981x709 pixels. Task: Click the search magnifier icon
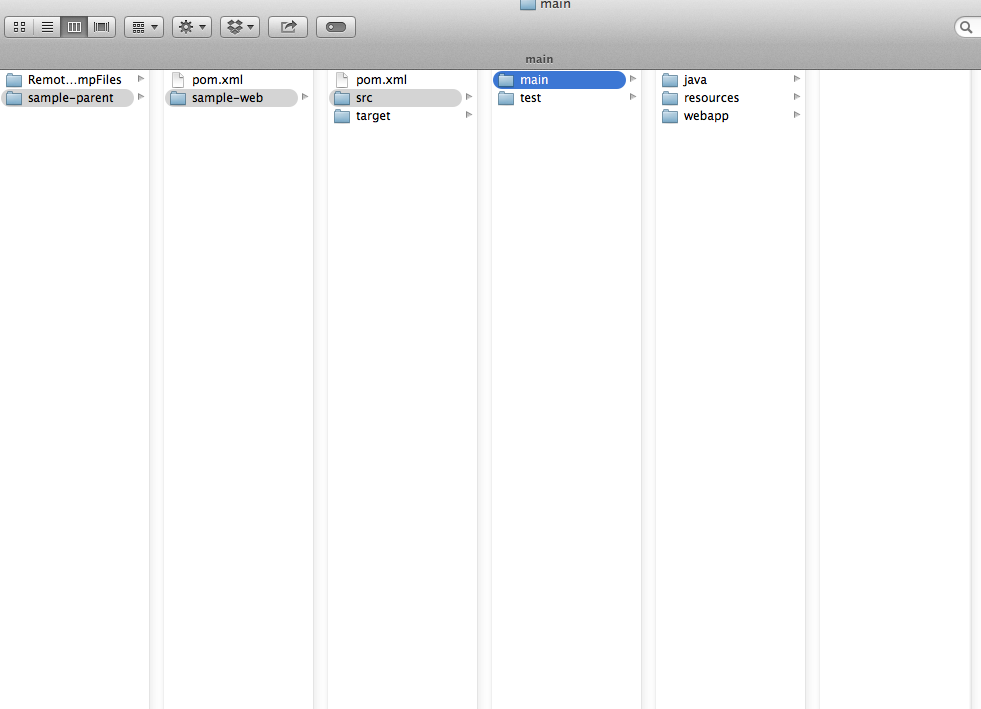966,28
